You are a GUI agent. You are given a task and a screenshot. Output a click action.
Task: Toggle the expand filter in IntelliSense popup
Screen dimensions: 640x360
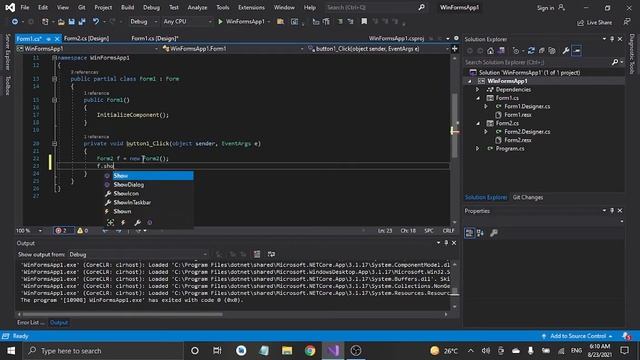tap(110, 222)
